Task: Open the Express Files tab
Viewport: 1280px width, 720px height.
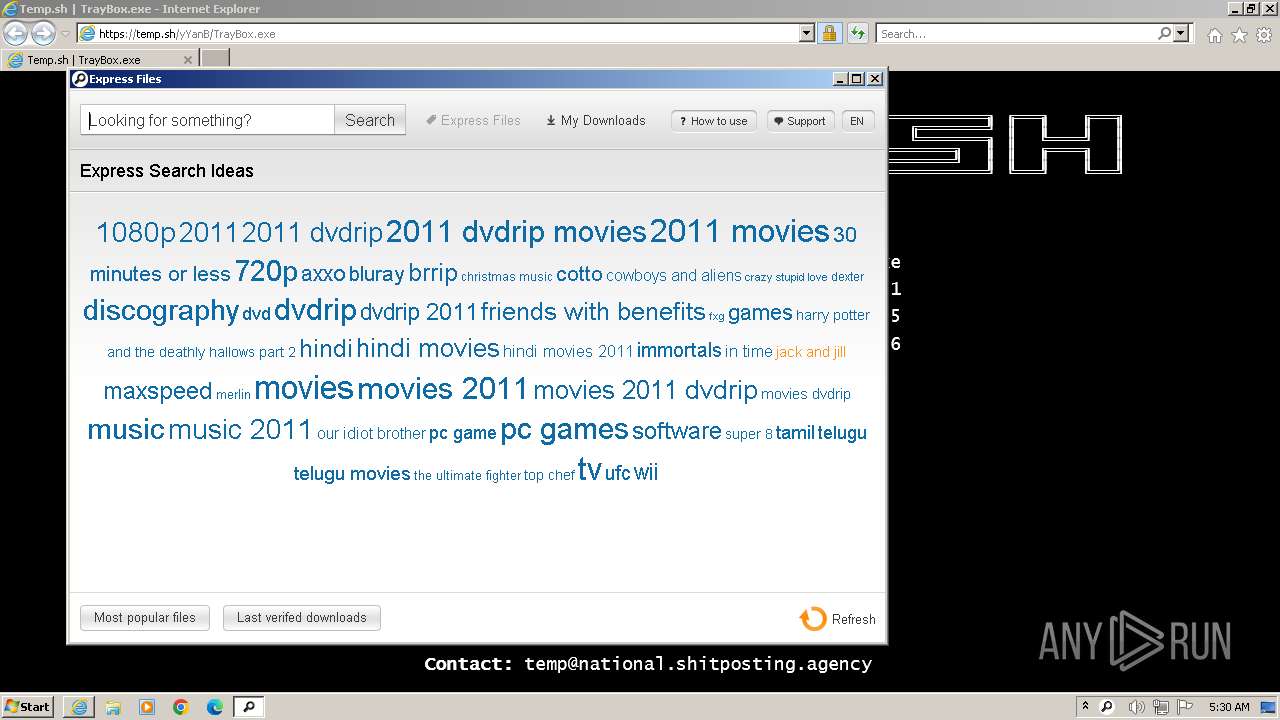Action: click(x=473, y=120)
